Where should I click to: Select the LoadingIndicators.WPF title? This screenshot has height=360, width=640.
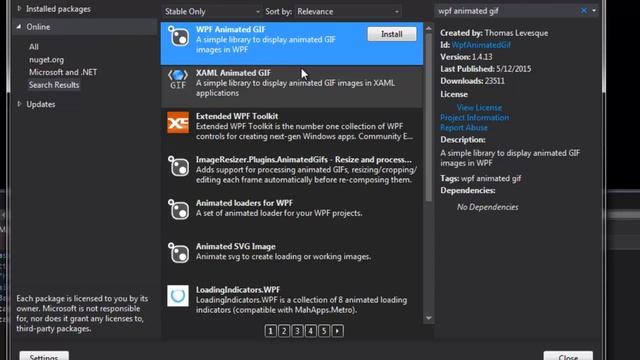pyautogui.click(x=238, y=289)
